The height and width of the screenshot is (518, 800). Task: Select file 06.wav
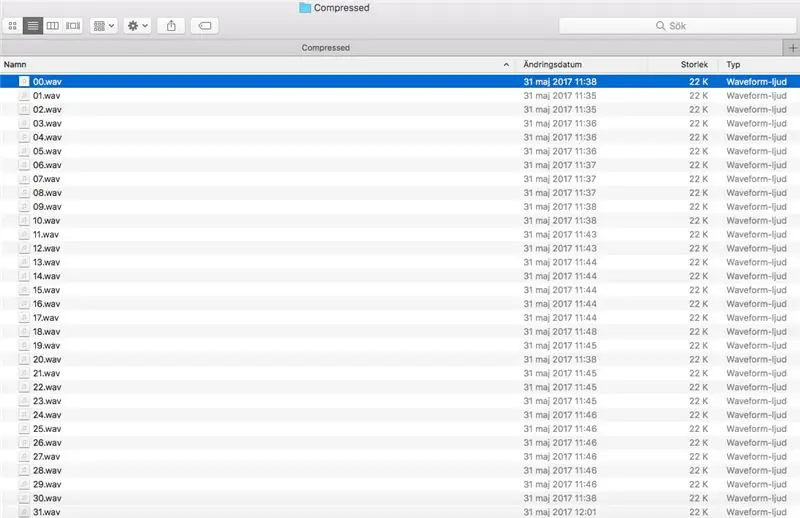(400, 165)
